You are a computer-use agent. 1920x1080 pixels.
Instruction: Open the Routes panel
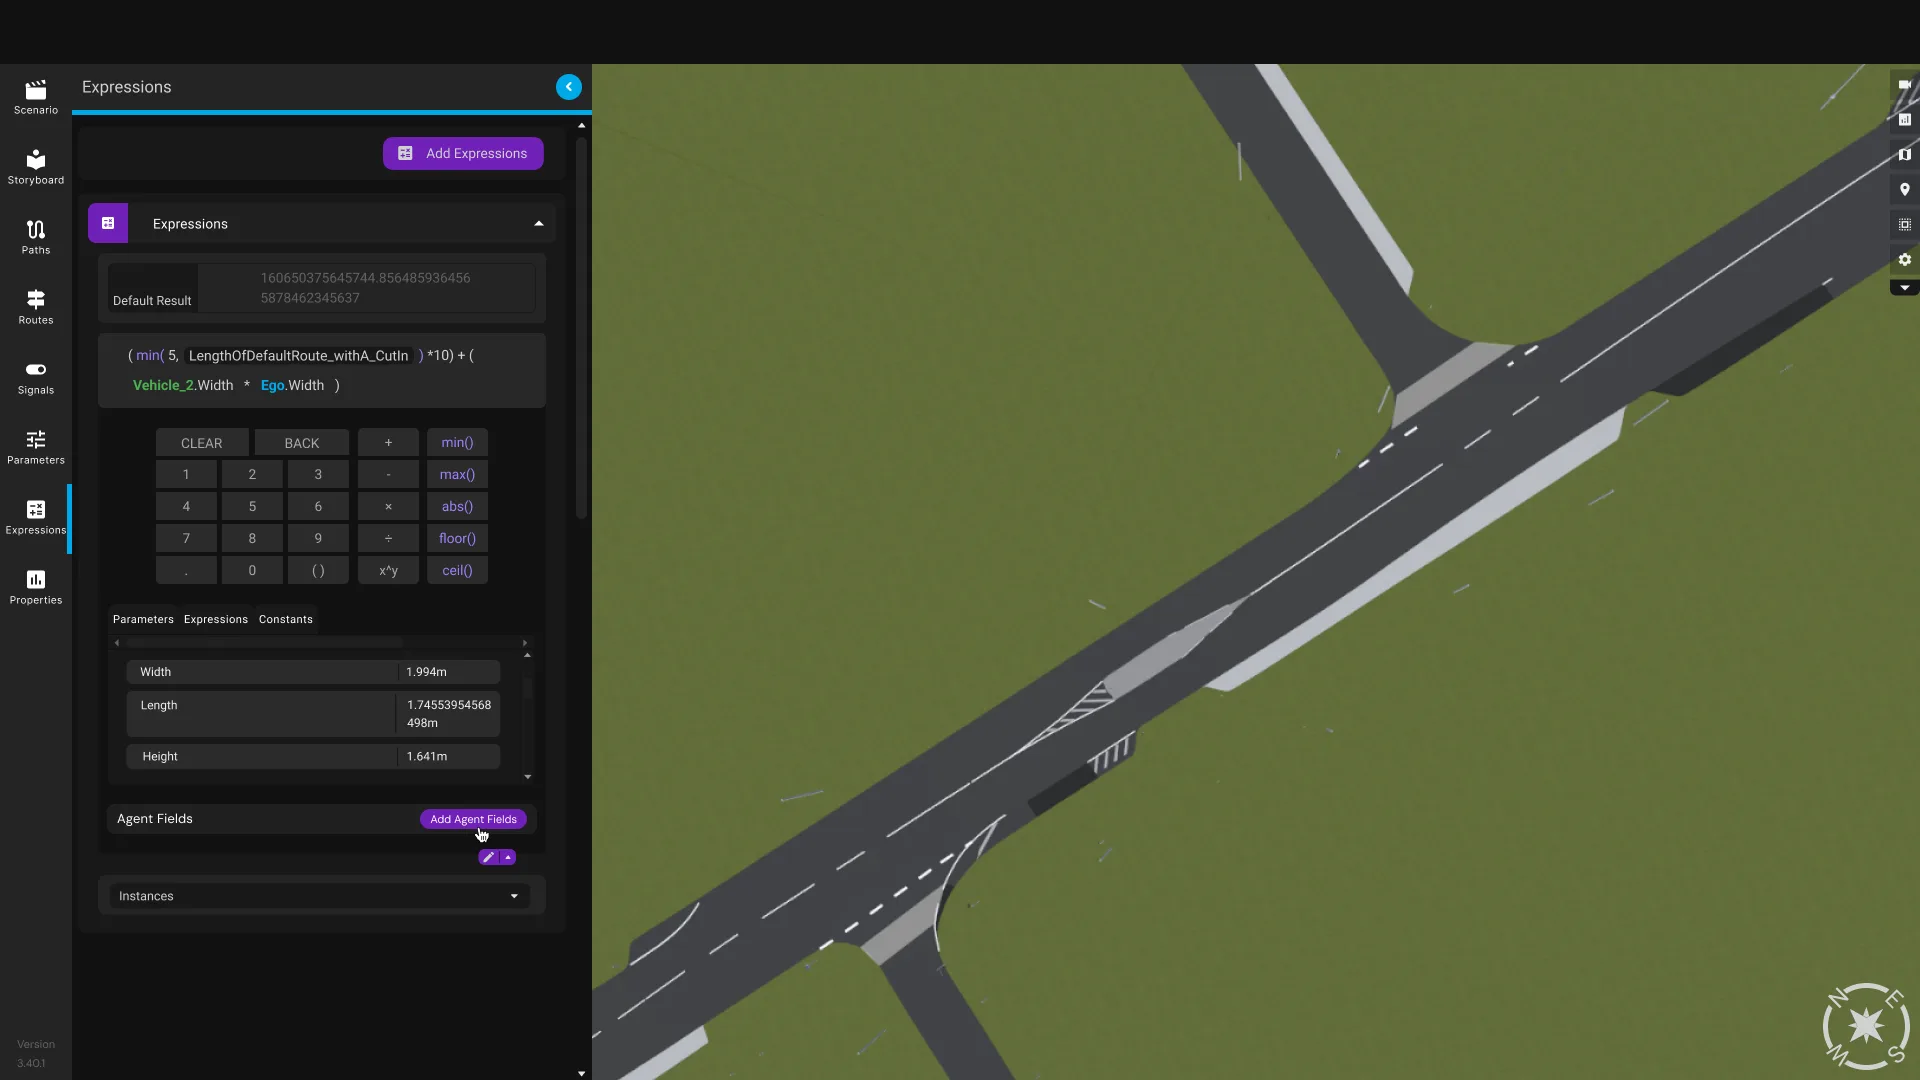tap(36, 307)
